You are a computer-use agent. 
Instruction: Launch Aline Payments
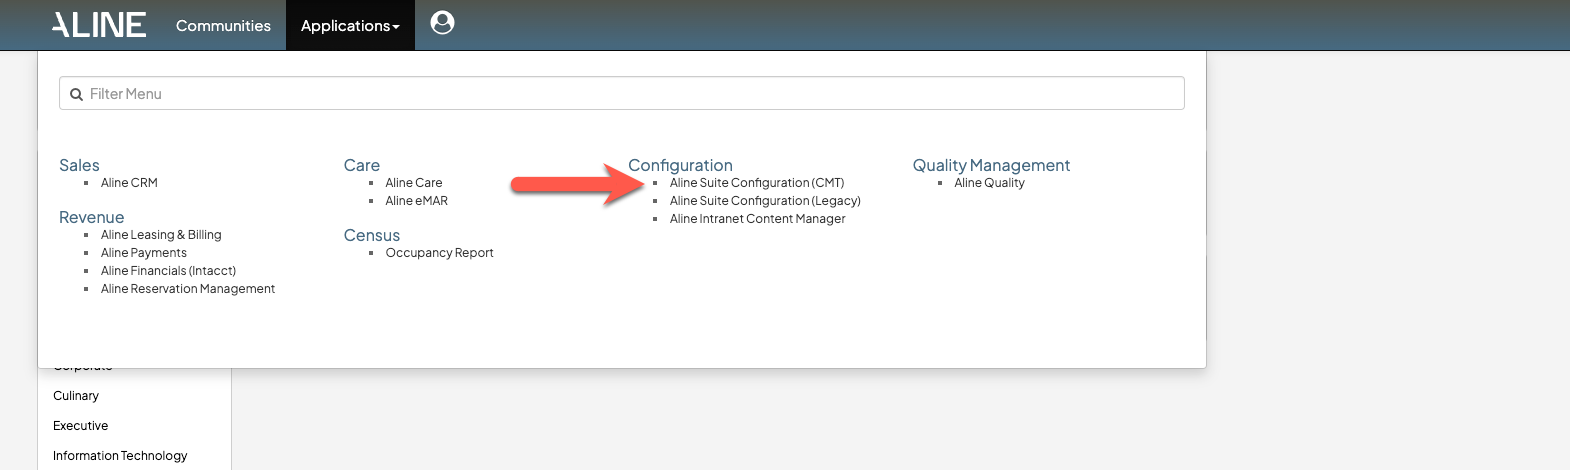144,253
